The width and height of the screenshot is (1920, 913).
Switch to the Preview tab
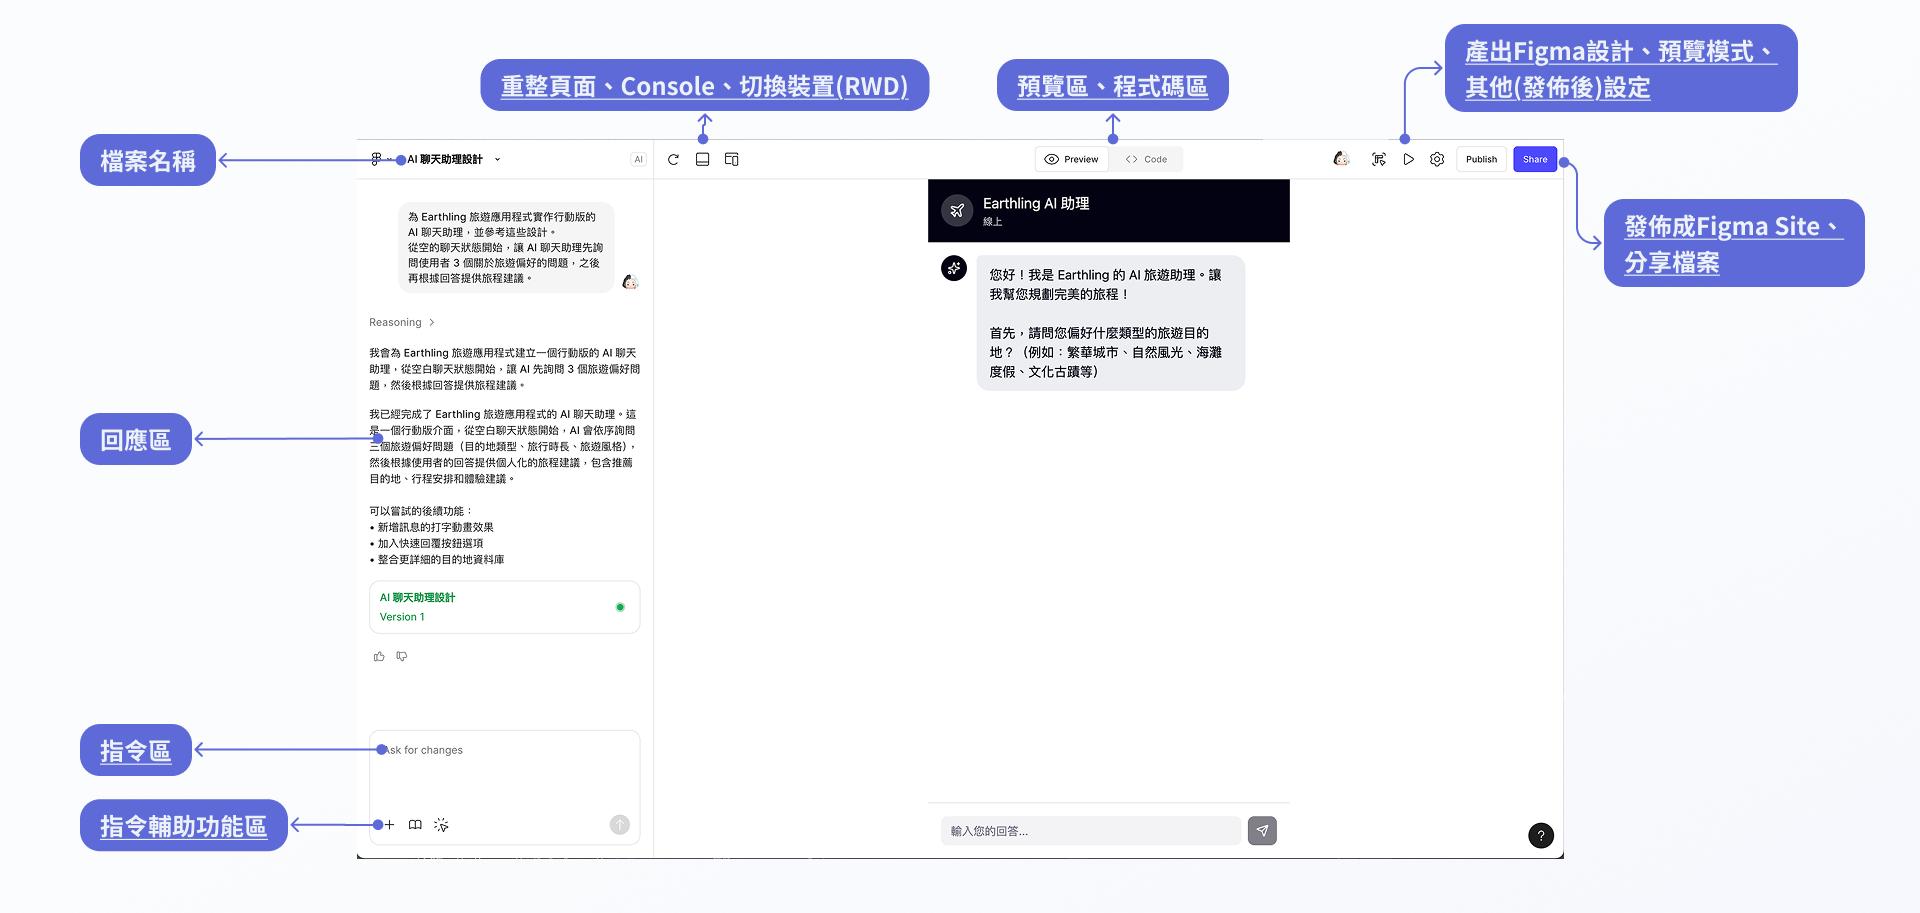(x=1071, y=160)
